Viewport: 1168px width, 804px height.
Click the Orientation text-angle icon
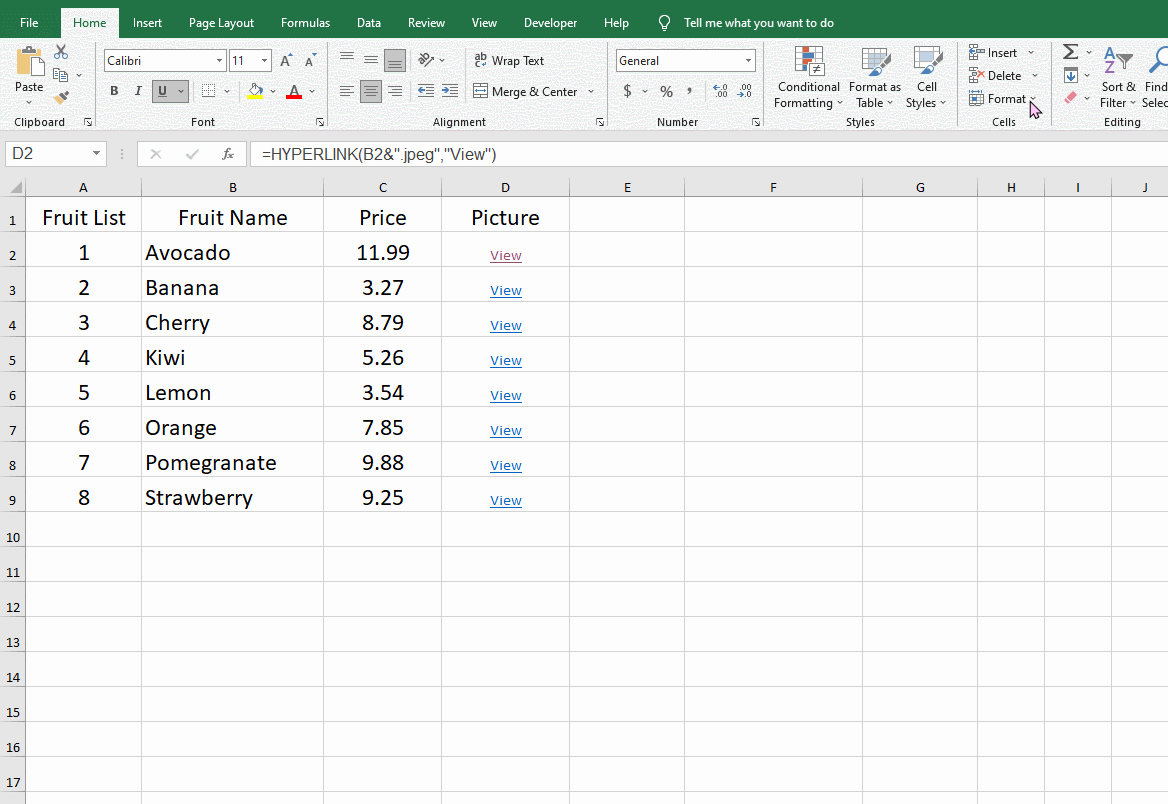426,60
